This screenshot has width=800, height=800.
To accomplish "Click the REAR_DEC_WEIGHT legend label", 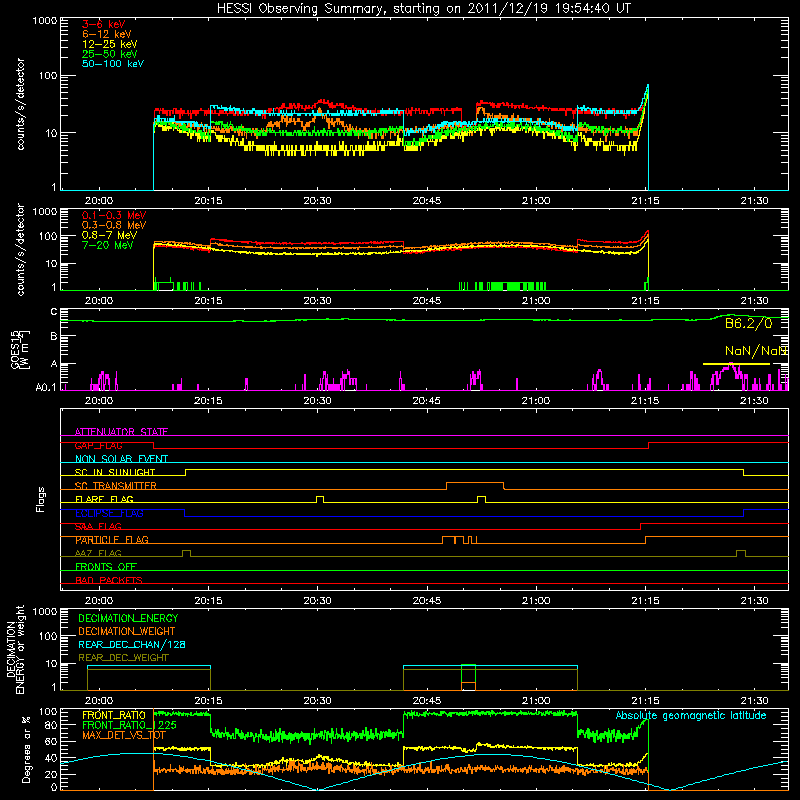I will coord(123,658).
